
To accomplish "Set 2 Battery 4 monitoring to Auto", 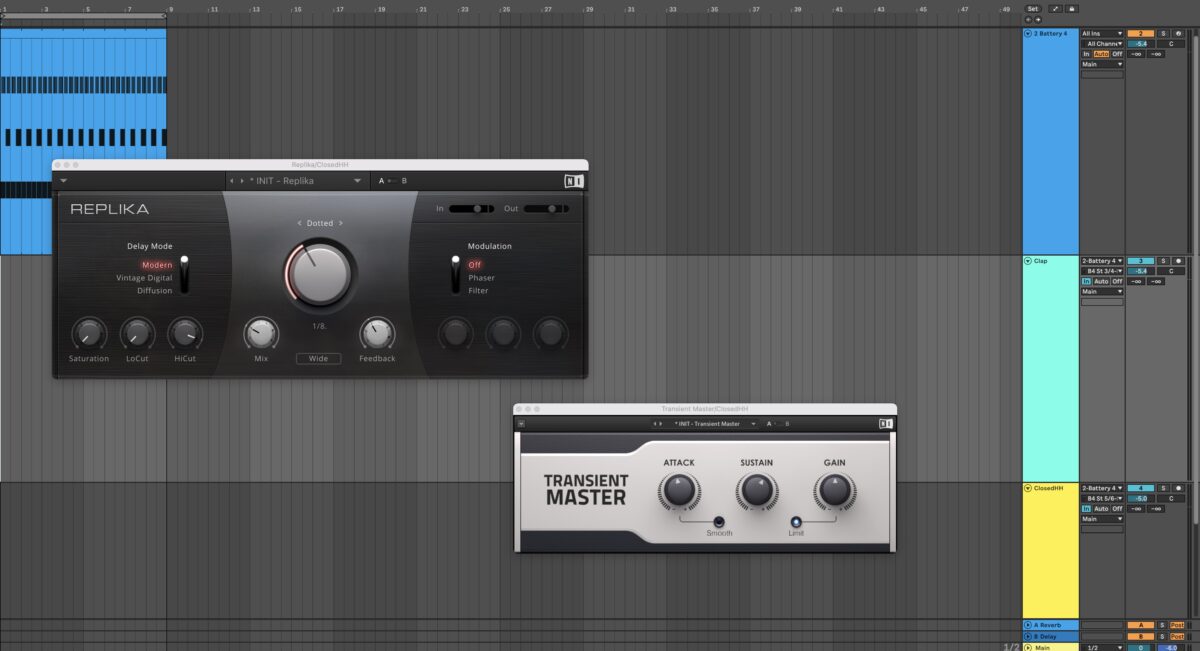I will pos(1101,54).
